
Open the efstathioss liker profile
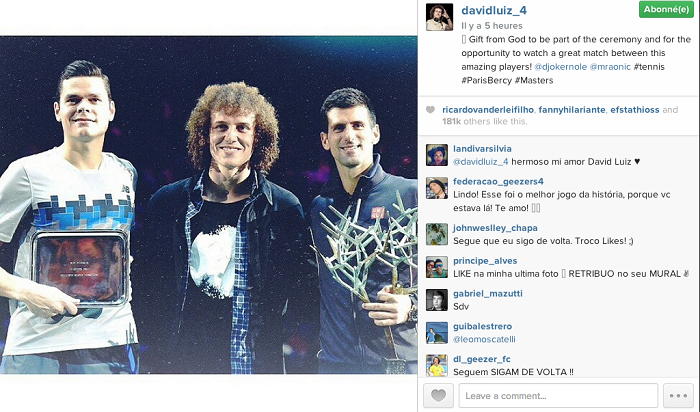click(635, 110)
